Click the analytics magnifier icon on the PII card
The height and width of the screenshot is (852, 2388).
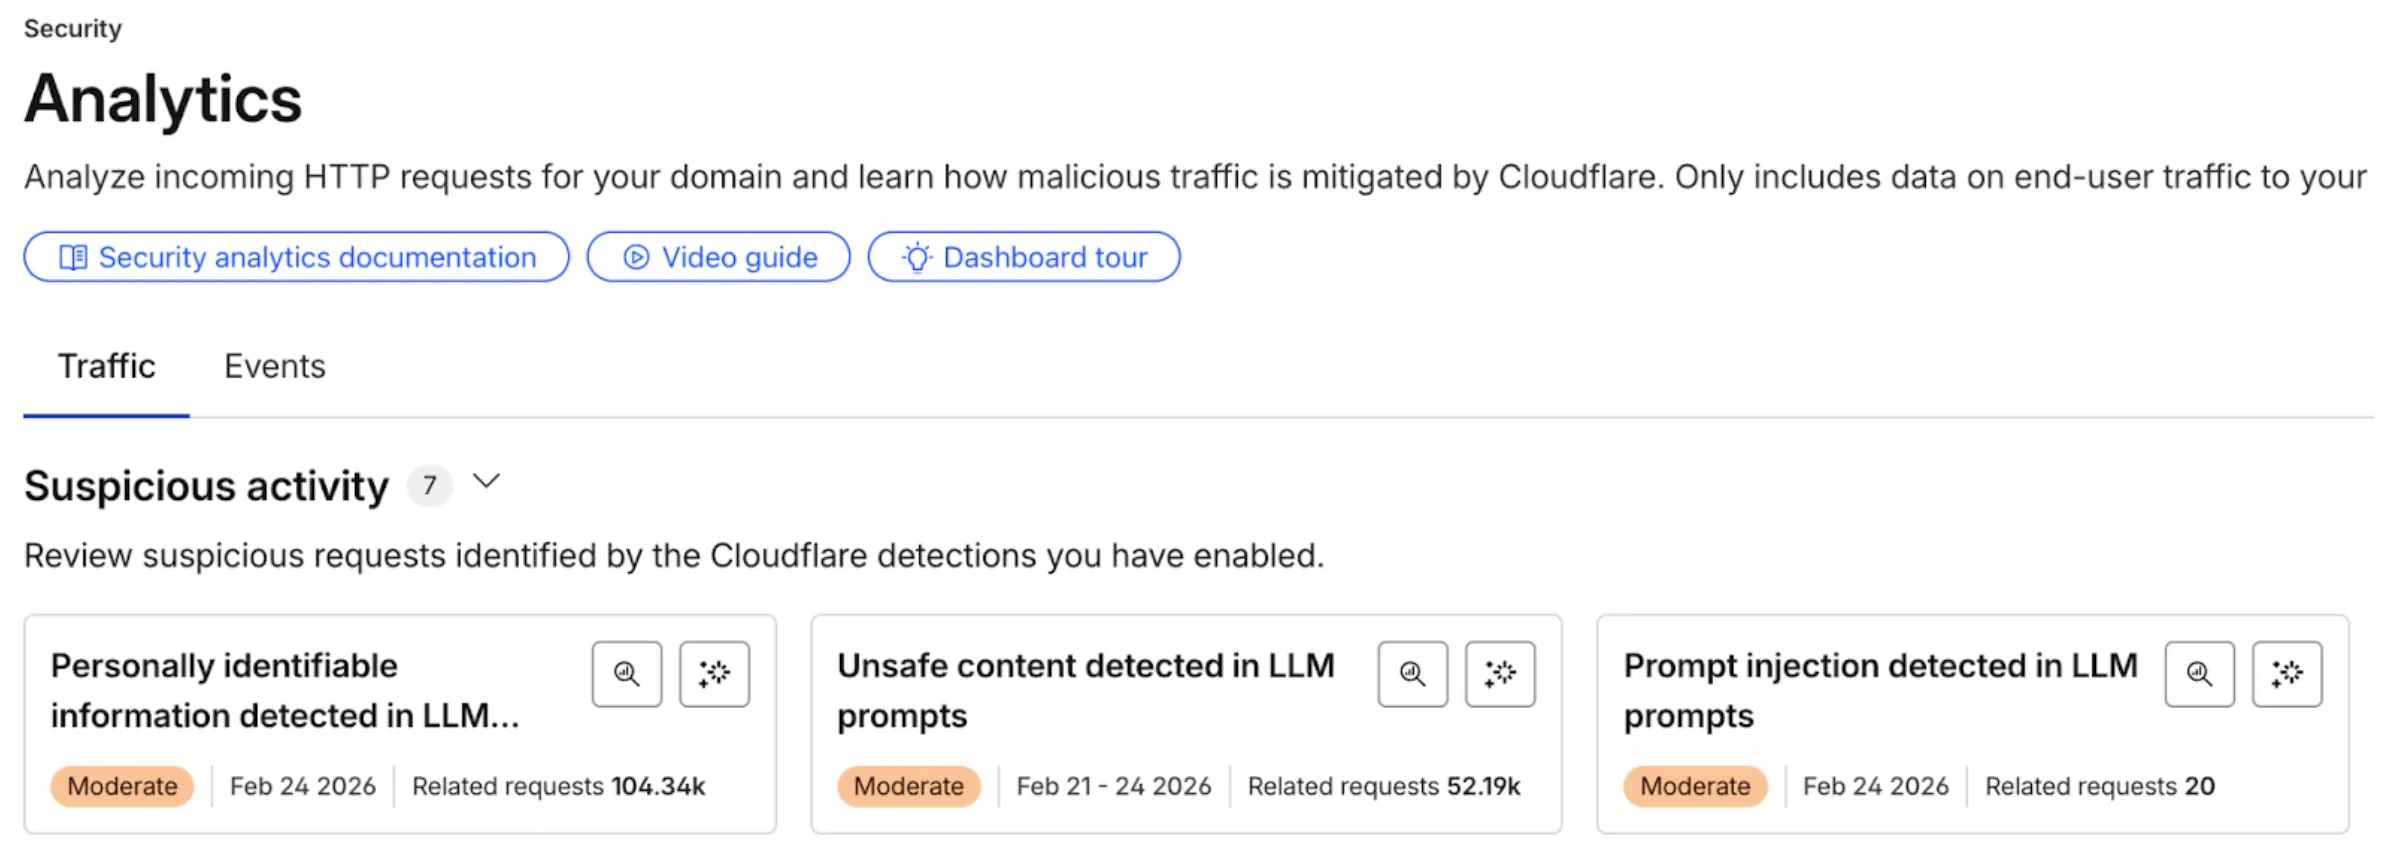click(626, 674)
